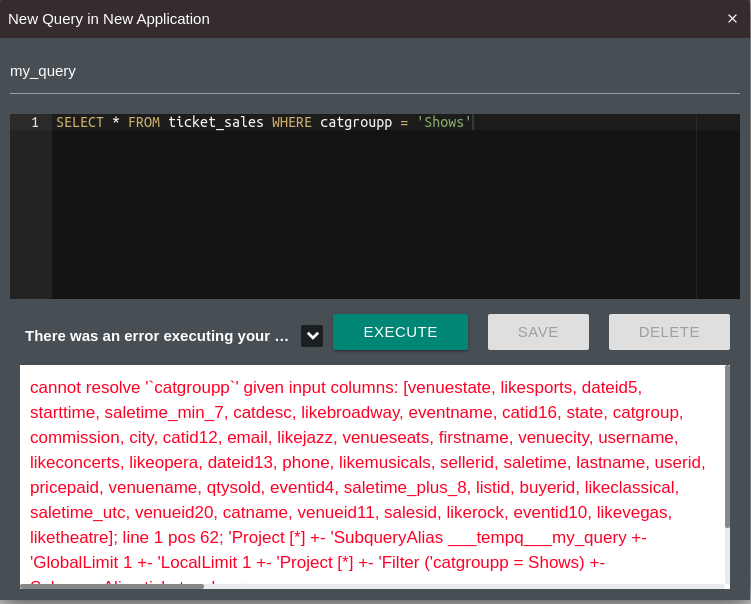Click the SAVE button
The height and width of the screenshot is (604, 751).
click(538, 332)
